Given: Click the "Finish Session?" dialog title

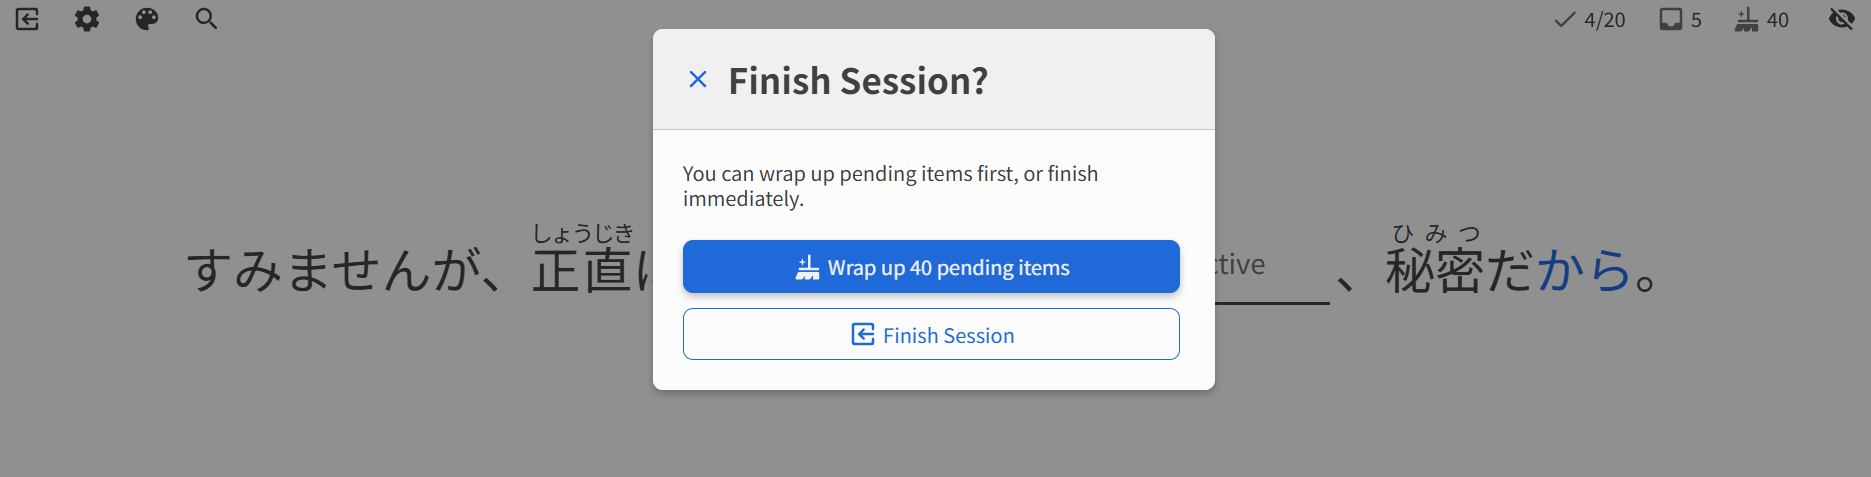Looking at the screenshot, I should (858, 81).
